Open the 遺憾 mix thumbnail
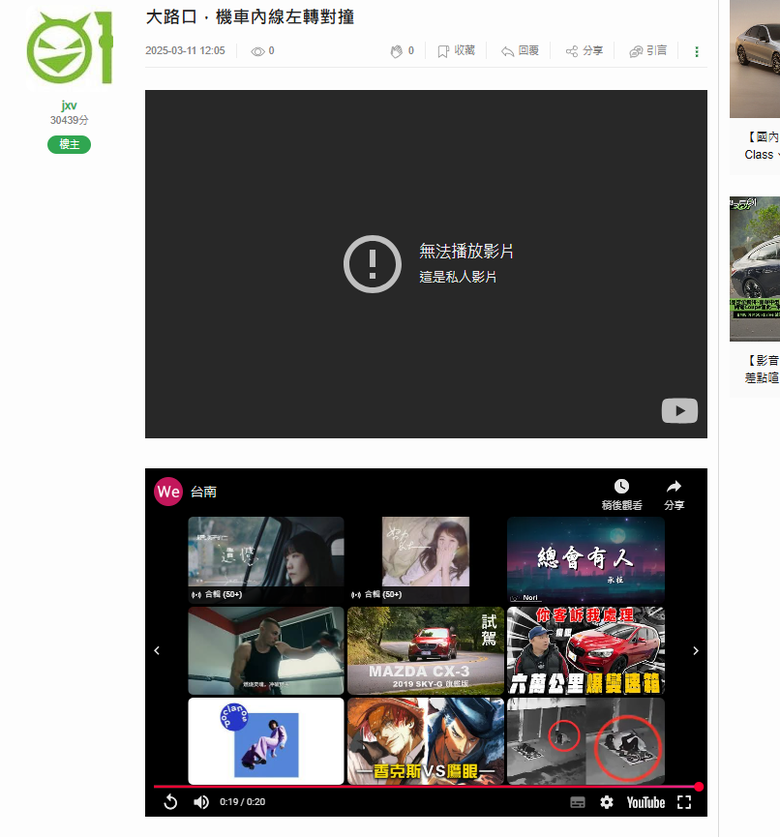Image resolution: width=780 pixels, height=837 pixels. 266,559
